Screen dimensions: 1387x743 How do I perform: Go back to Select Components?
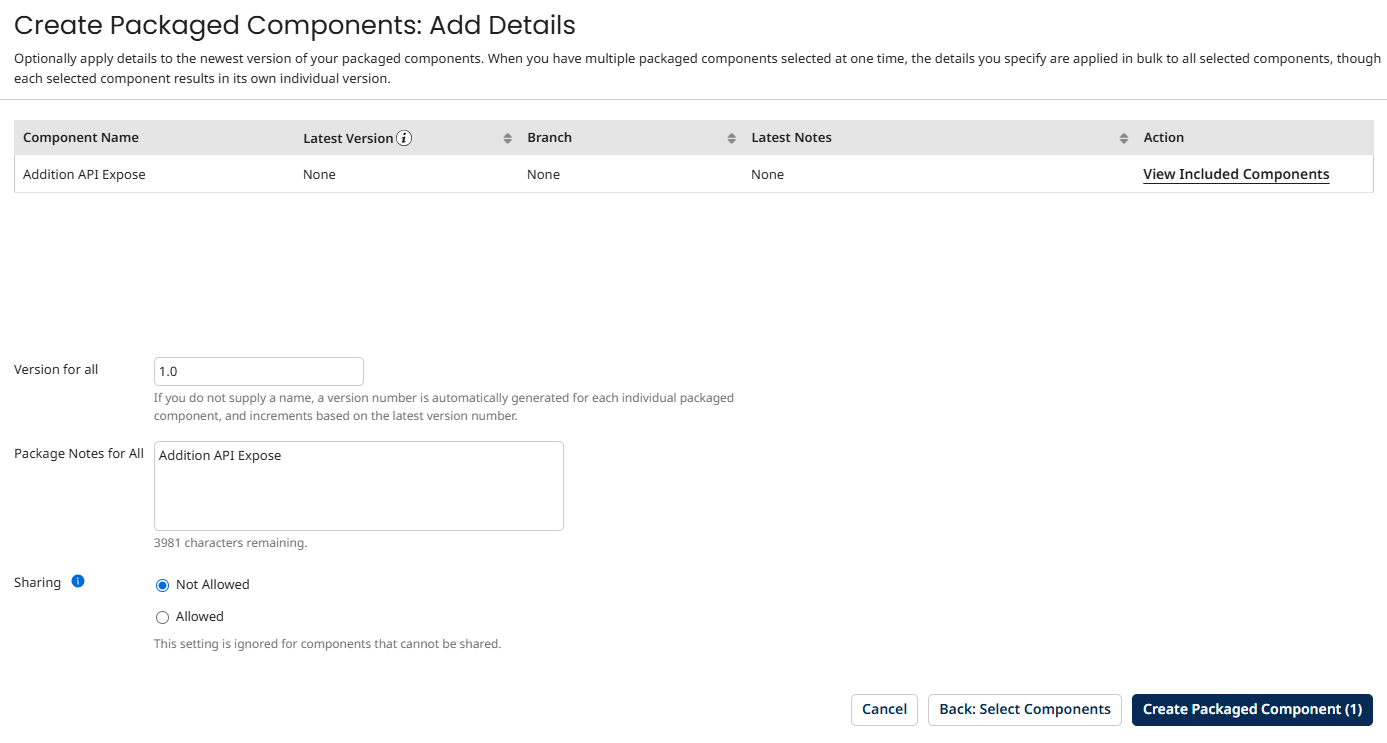coord(1024,709)
